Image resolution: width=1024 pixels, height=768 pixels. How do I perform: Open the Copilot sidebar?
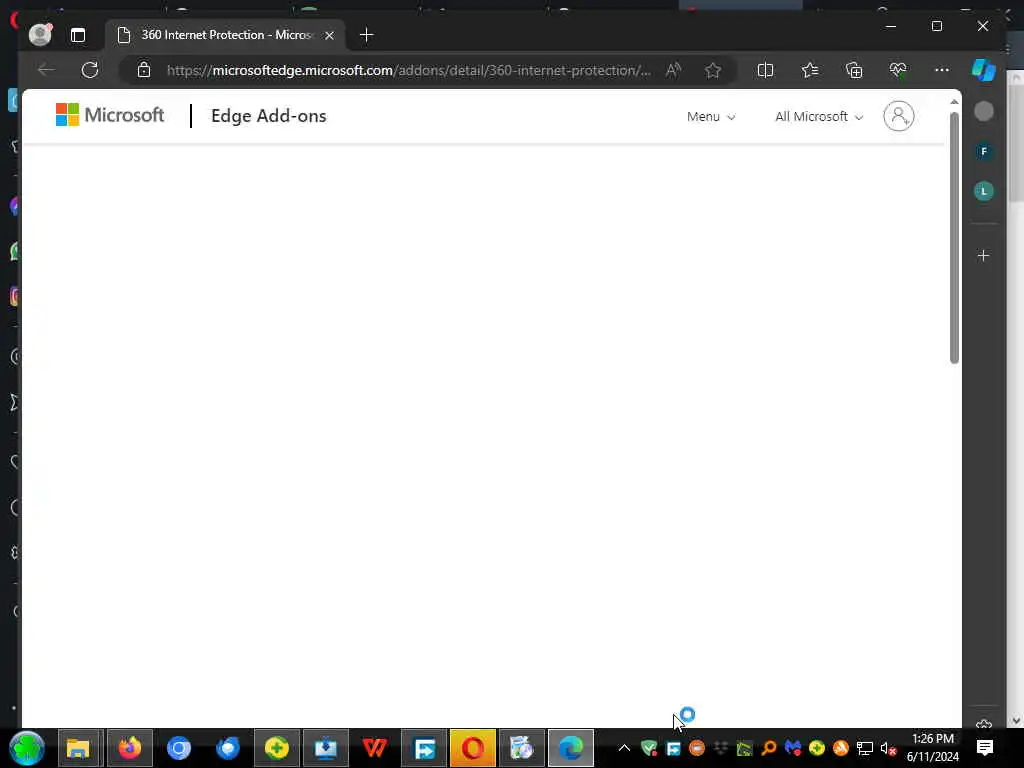pyautogui.click(x=984, y=70)
